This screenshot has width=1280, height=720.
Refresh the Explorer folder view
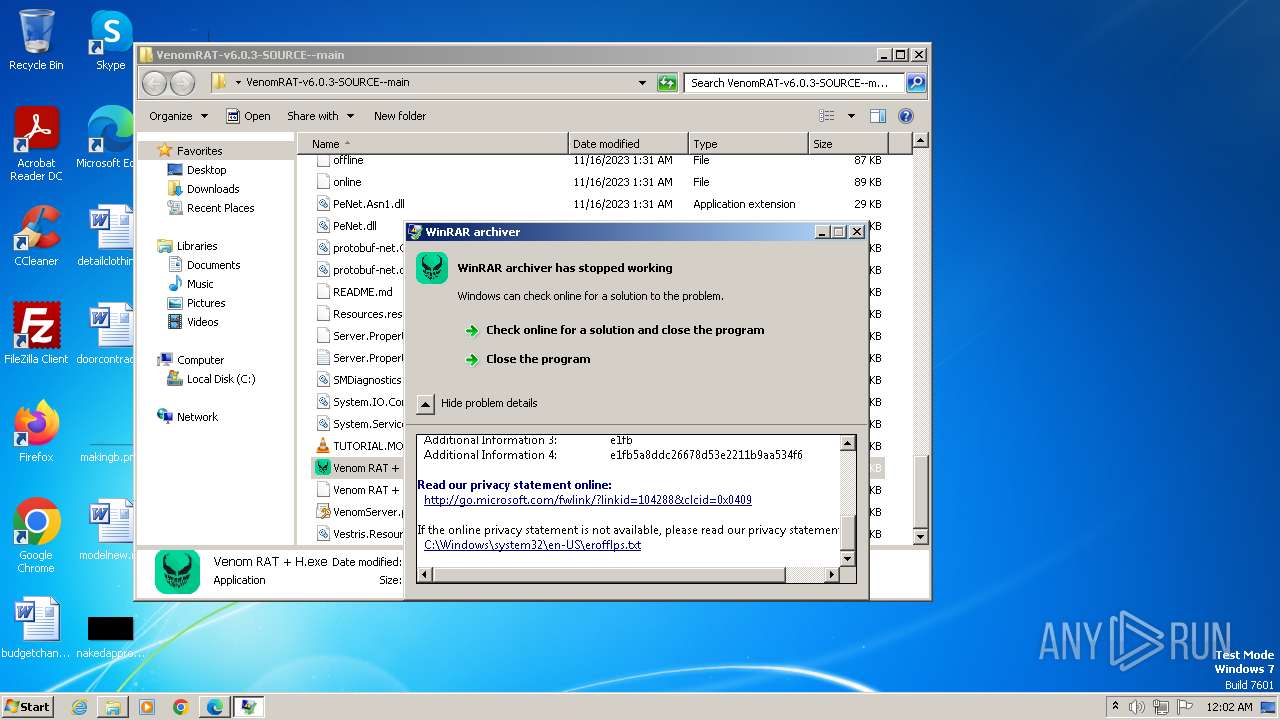coord(667,83)
